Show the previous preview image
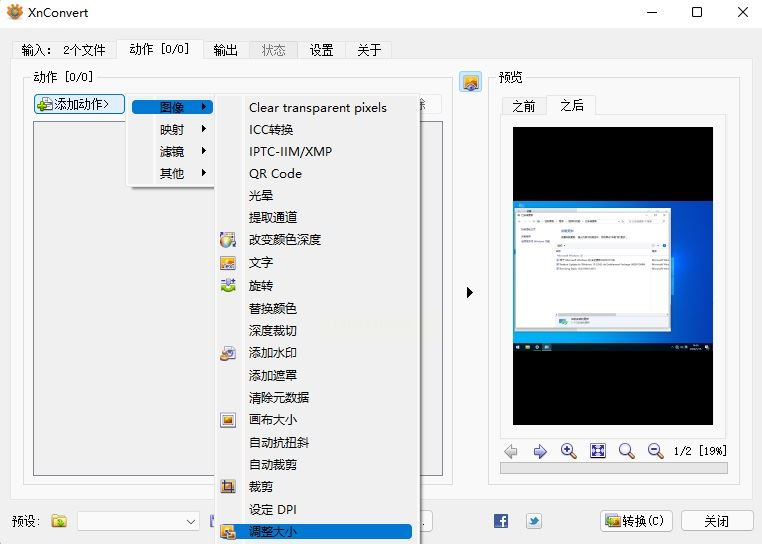Screen dimensions: 762x544 511,451
